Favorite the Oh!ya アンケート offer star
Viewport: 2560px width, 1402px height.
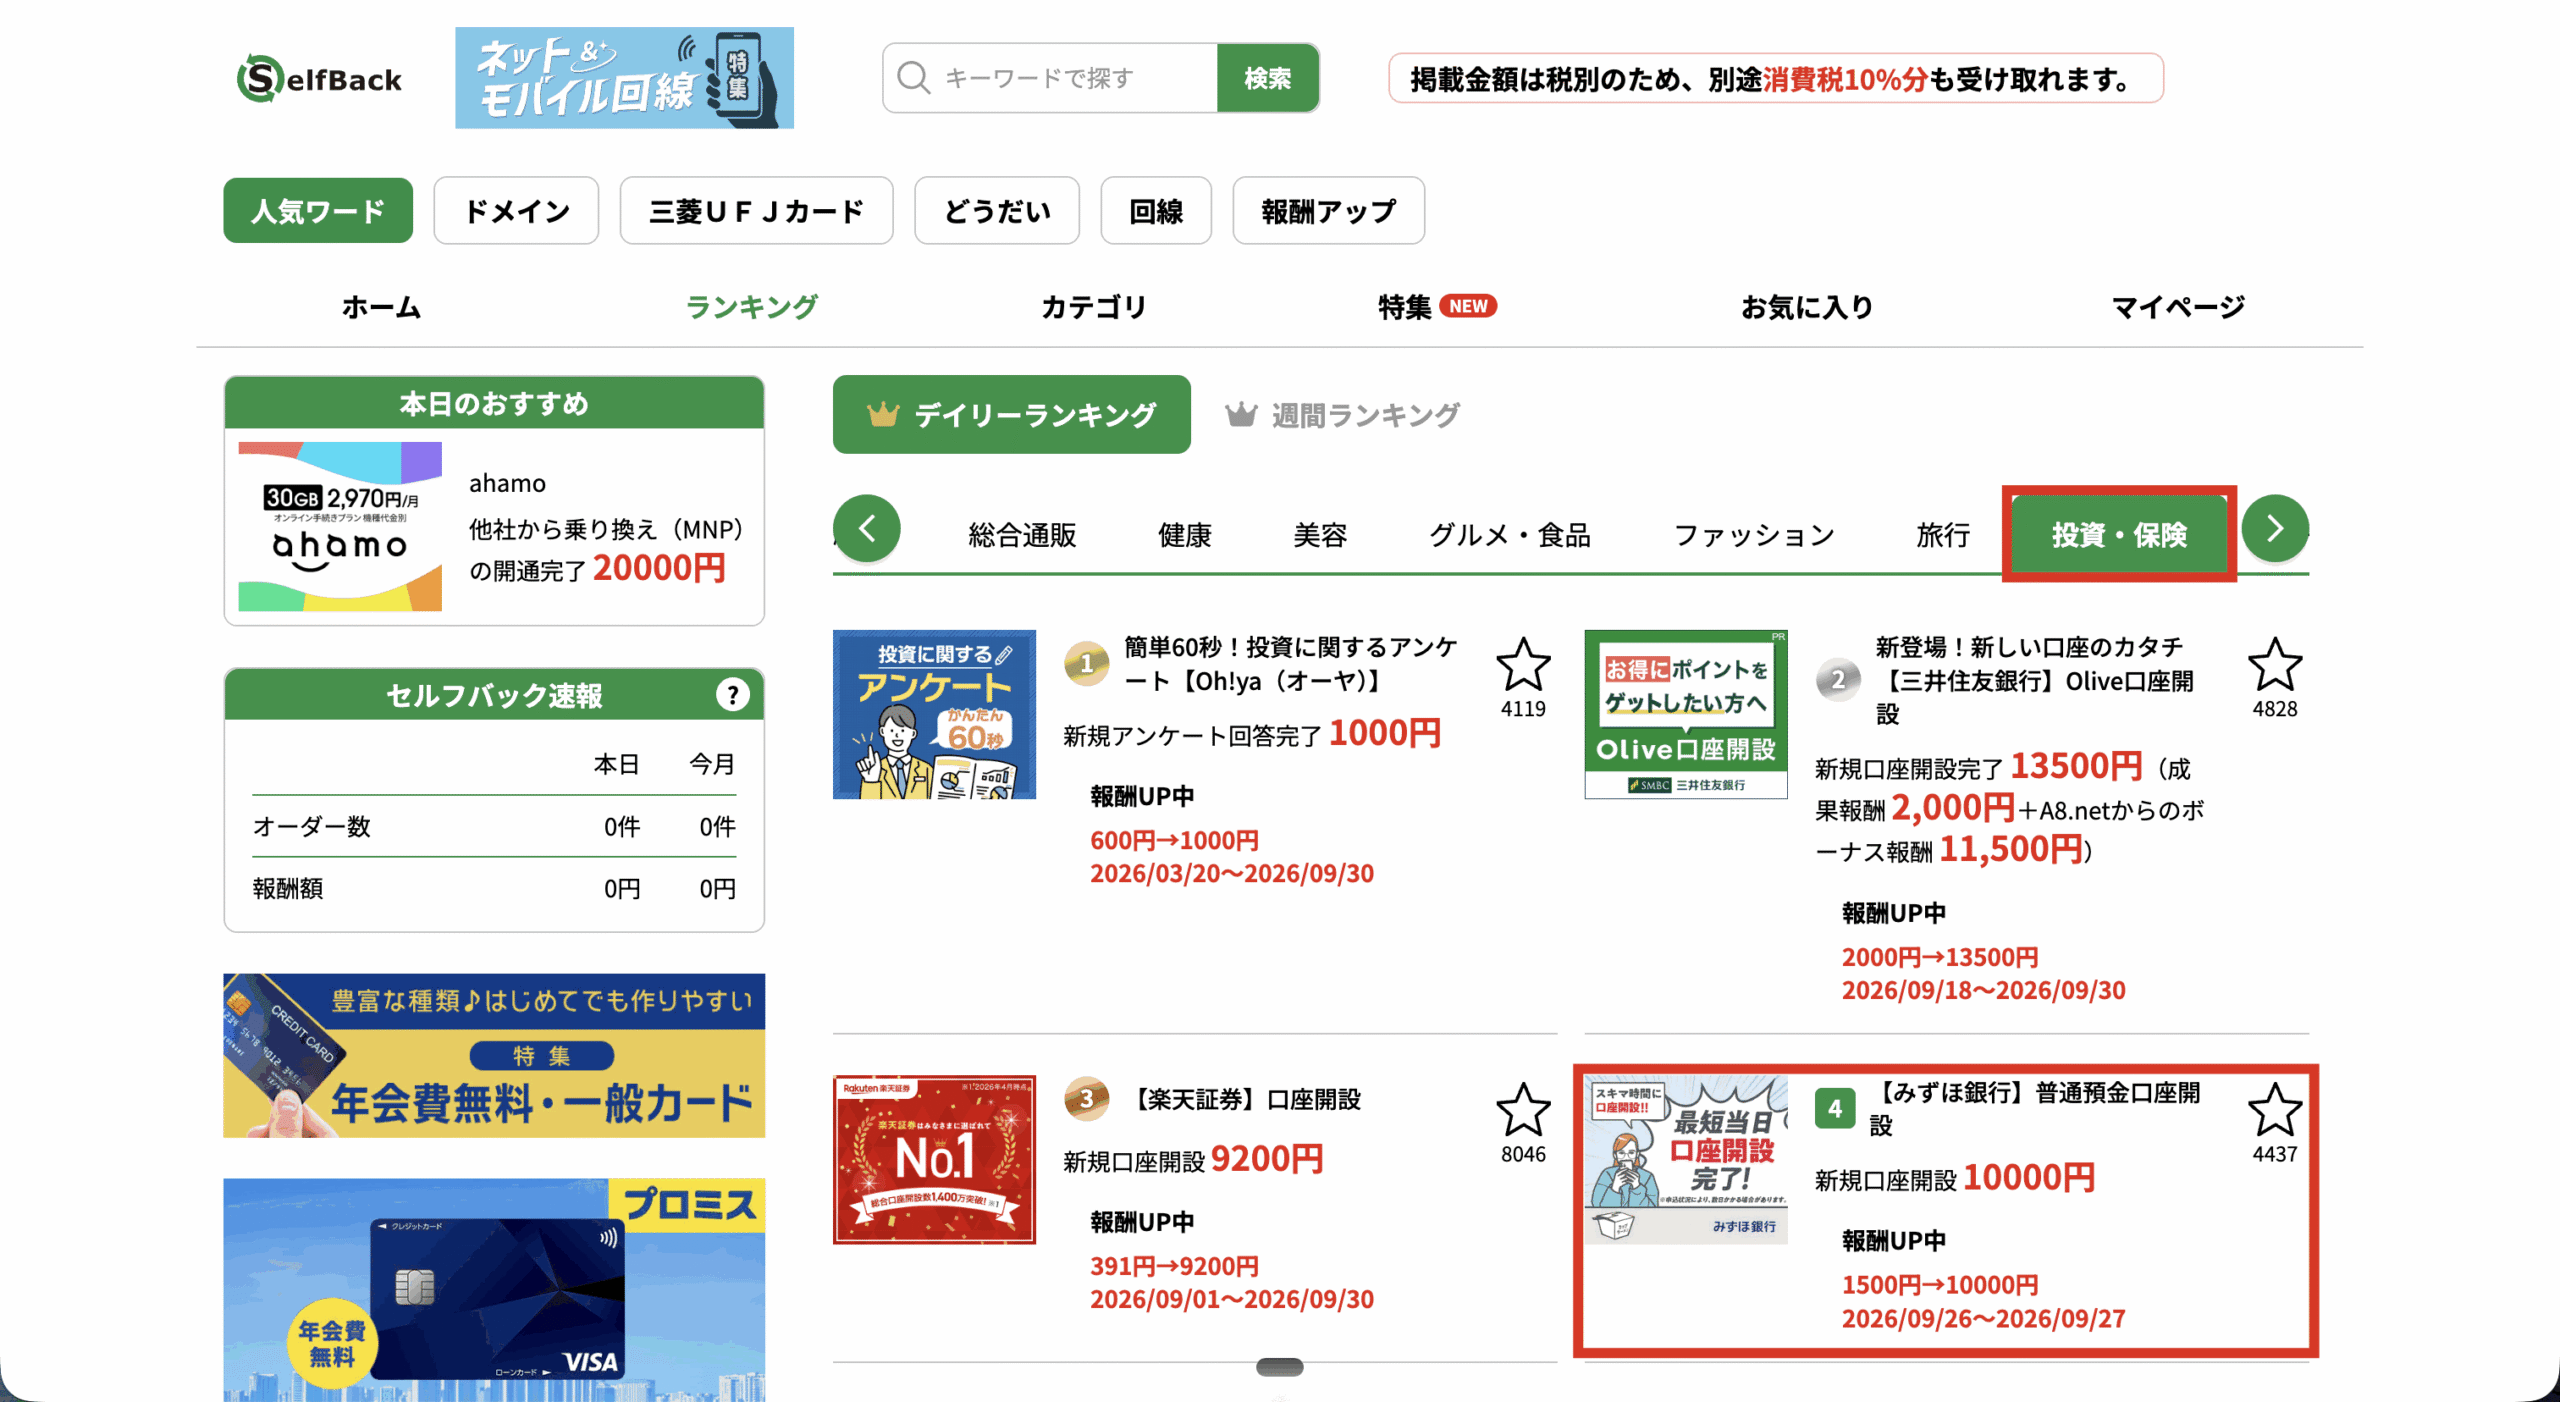[1523, 665]
